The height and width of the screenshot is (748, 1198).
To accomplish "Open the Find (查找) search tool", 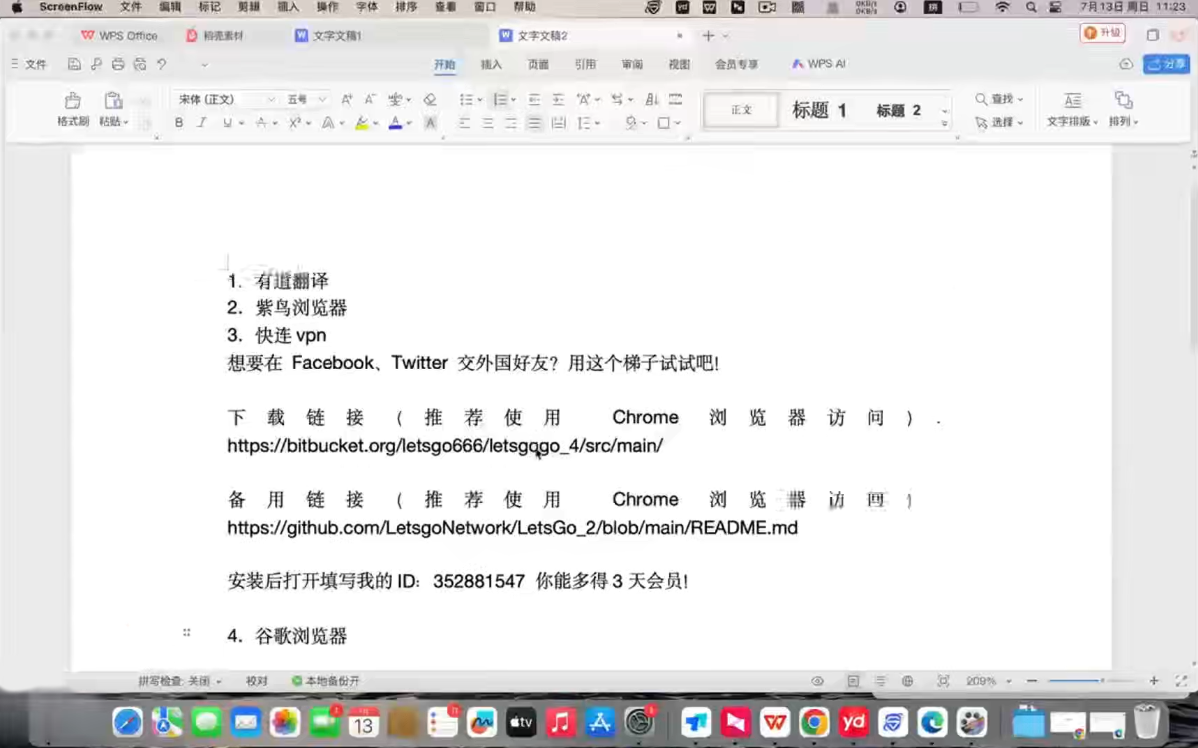I will pos(999,99).
